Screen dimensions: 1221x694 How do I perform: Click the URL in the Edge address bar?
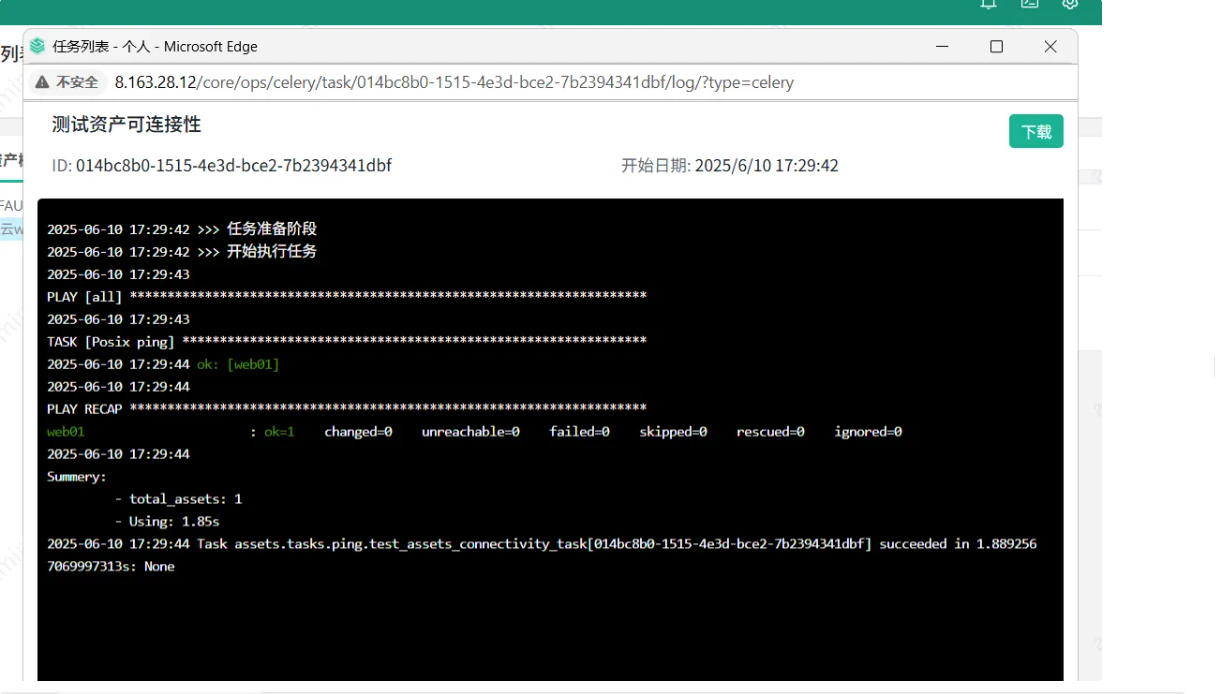[x=454, y=82]
